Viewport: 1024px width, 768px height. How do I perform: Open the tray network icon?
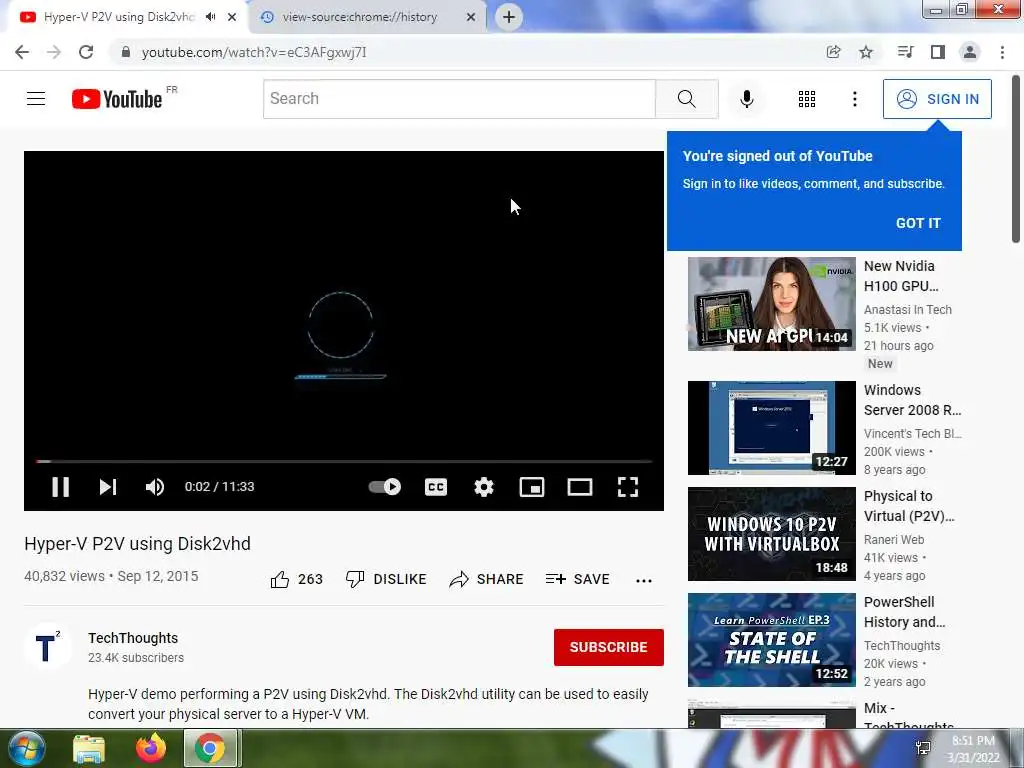pos(923,748)
